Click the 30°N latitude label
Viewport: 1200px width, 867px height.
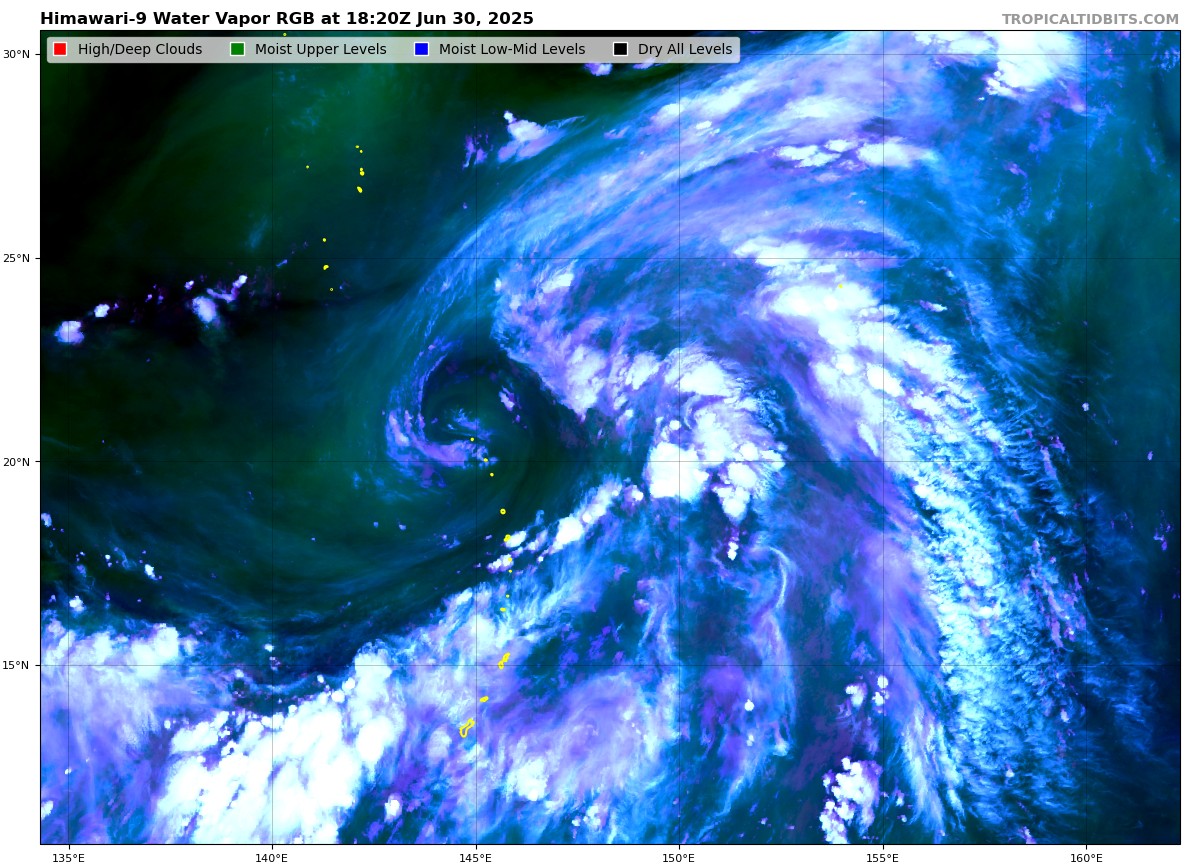click(x=19, y=54)
